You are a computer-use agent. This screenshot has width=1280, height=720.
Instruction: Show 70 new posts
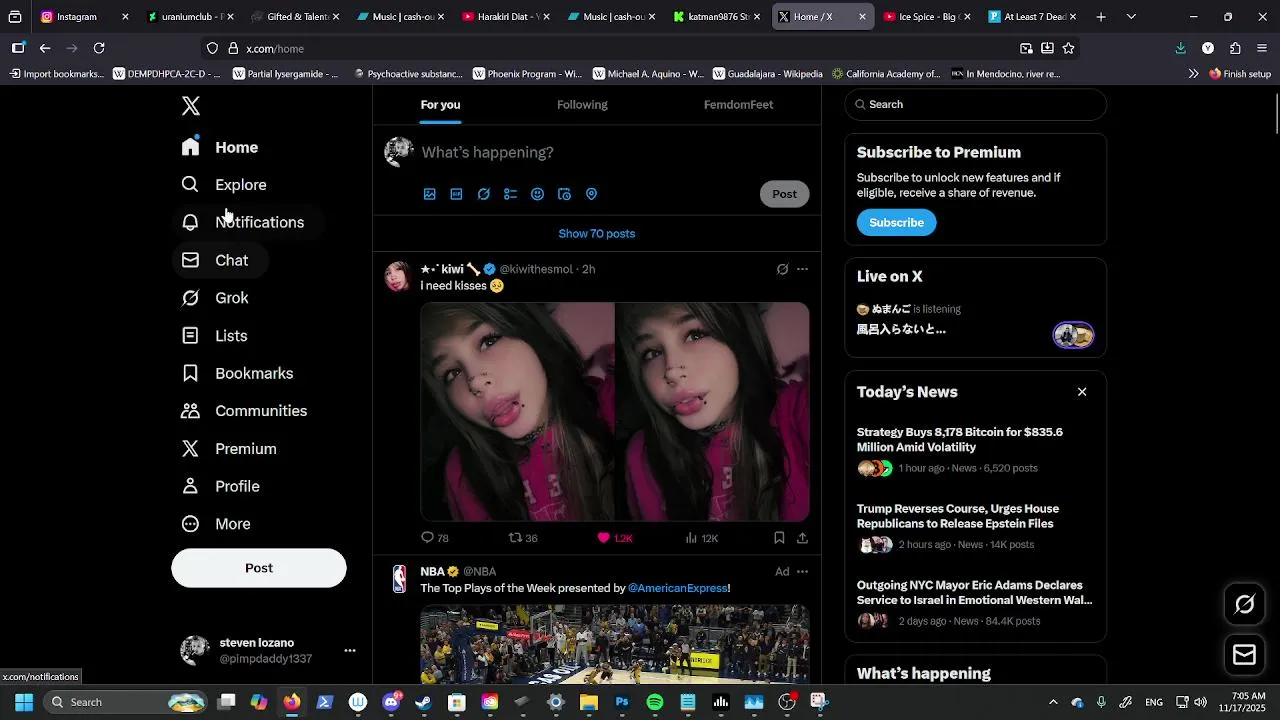click(597, 234)
